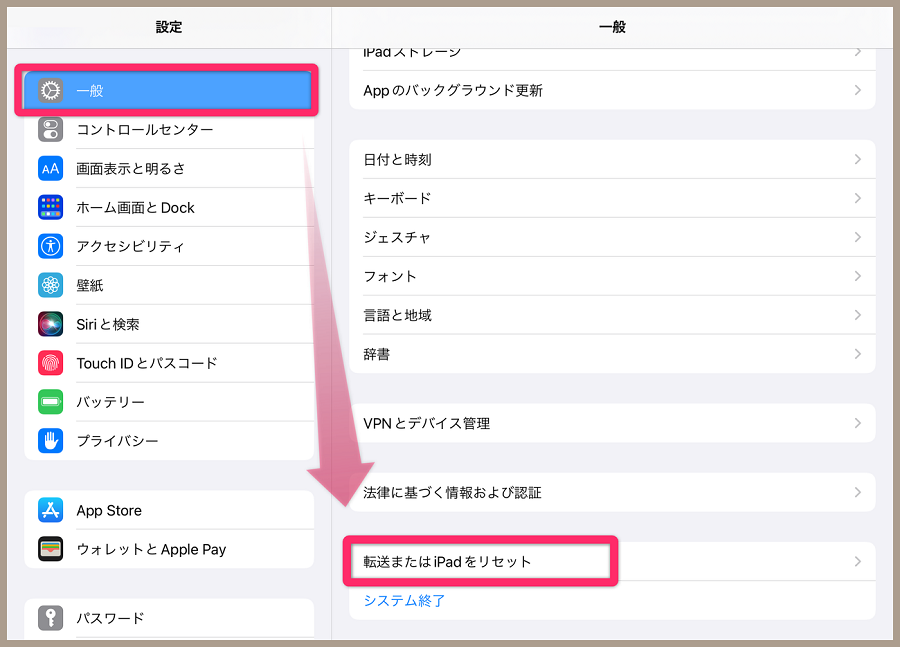Expand the 転送または iPad をリセット chevron

click(858, 561)
